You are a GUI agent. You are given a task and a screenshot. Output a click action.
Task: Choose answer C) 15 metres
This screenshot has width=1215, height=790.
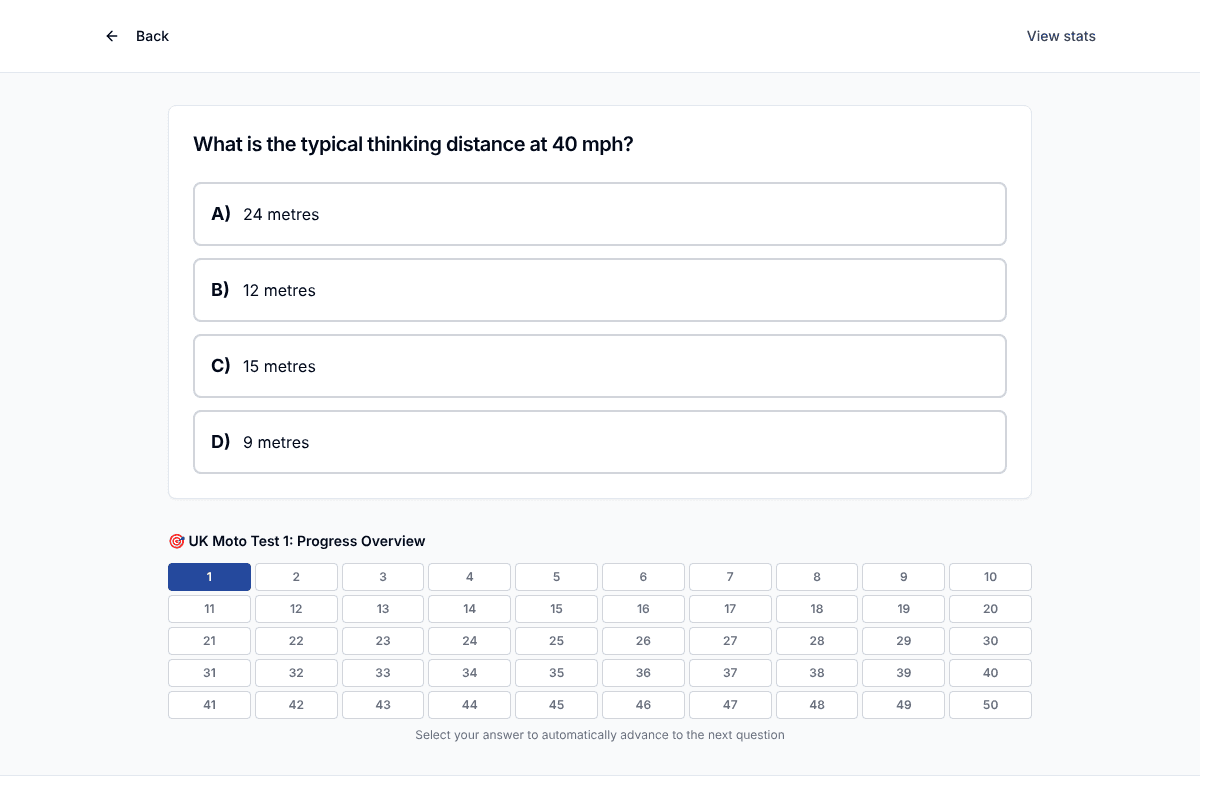click(600, 366)
